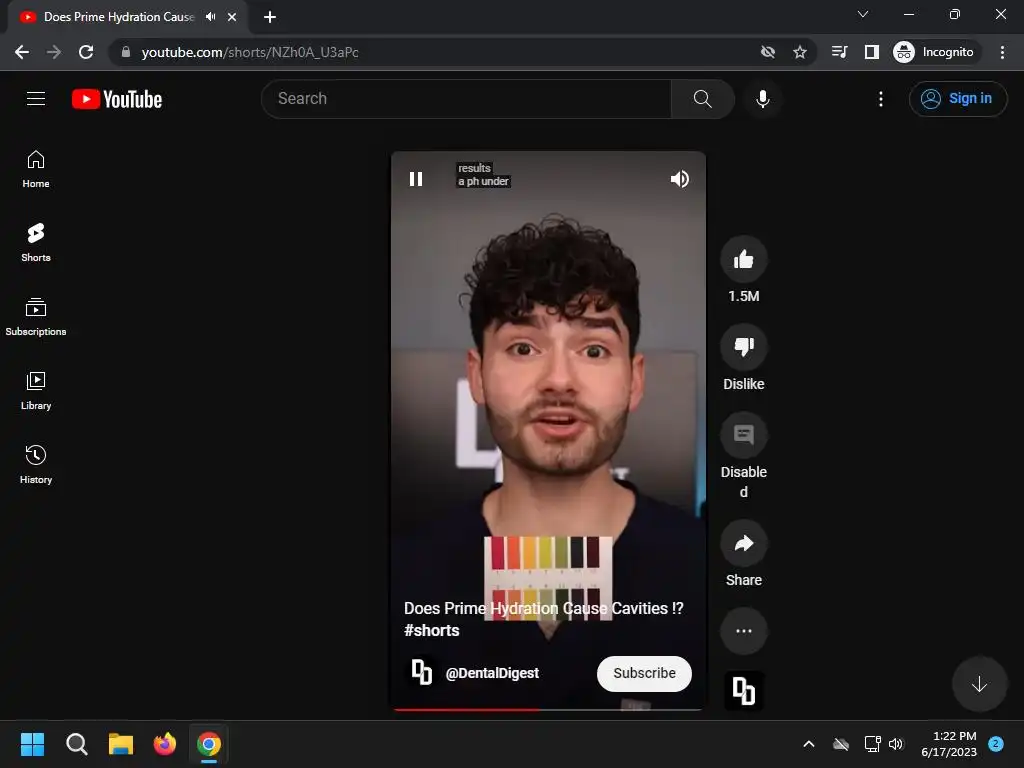Screen dimensions: 1024x768
Task: Open Chrome's three-dot menu
Action: coord(1002,52)
